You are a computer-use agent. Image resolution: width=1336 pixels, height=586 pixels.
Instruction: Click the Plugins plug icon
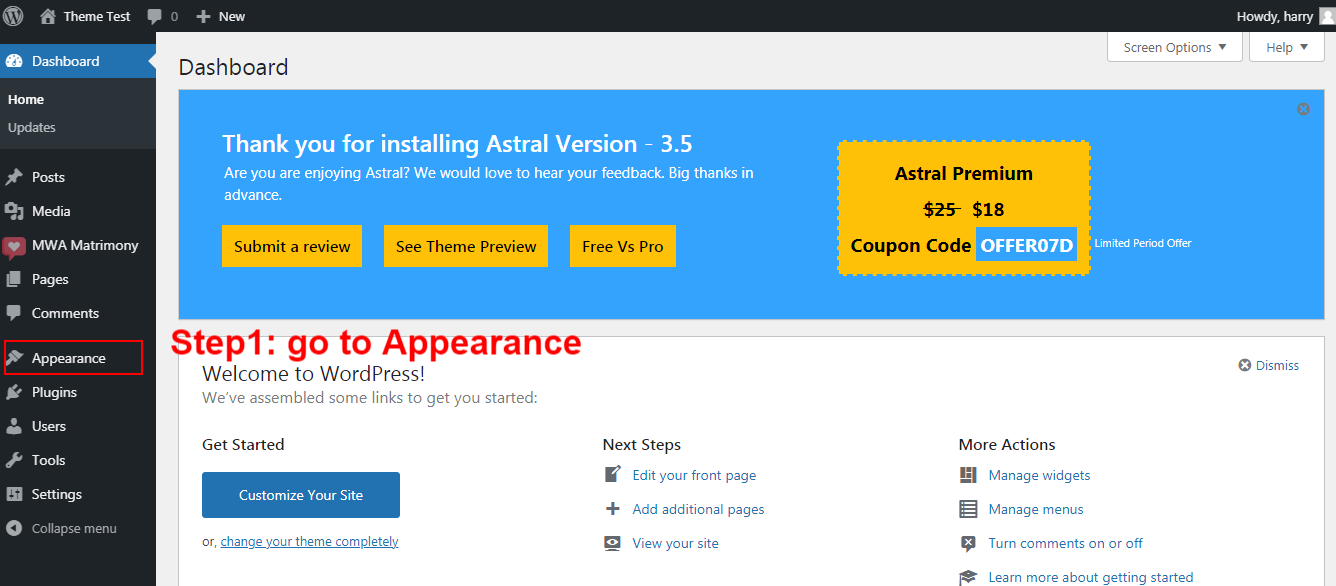(x=14, y=392)
